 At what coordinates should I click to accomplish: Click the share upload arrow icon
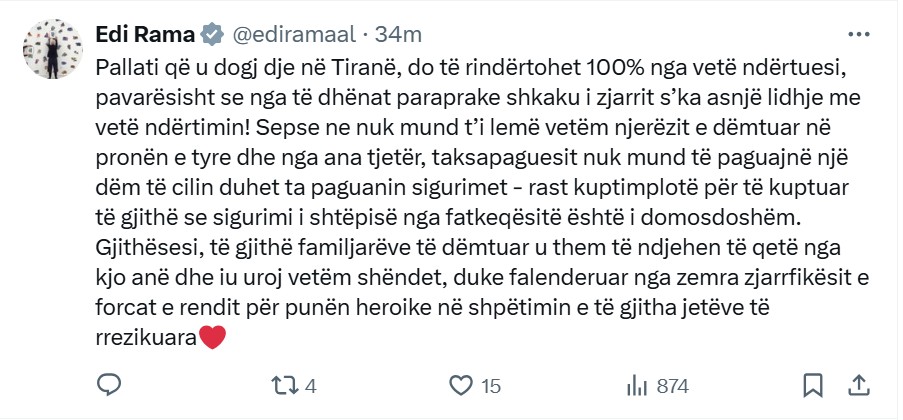[x=857, y=384]
